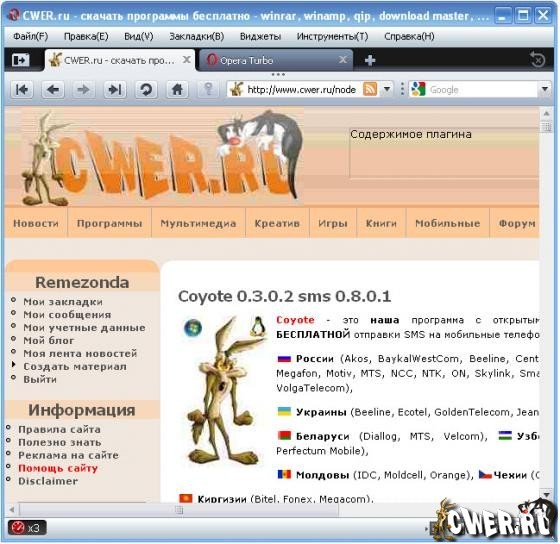Toggle Opera Turbo status bar icon
This screenshot has width=560, height=544.
point(27,528)
